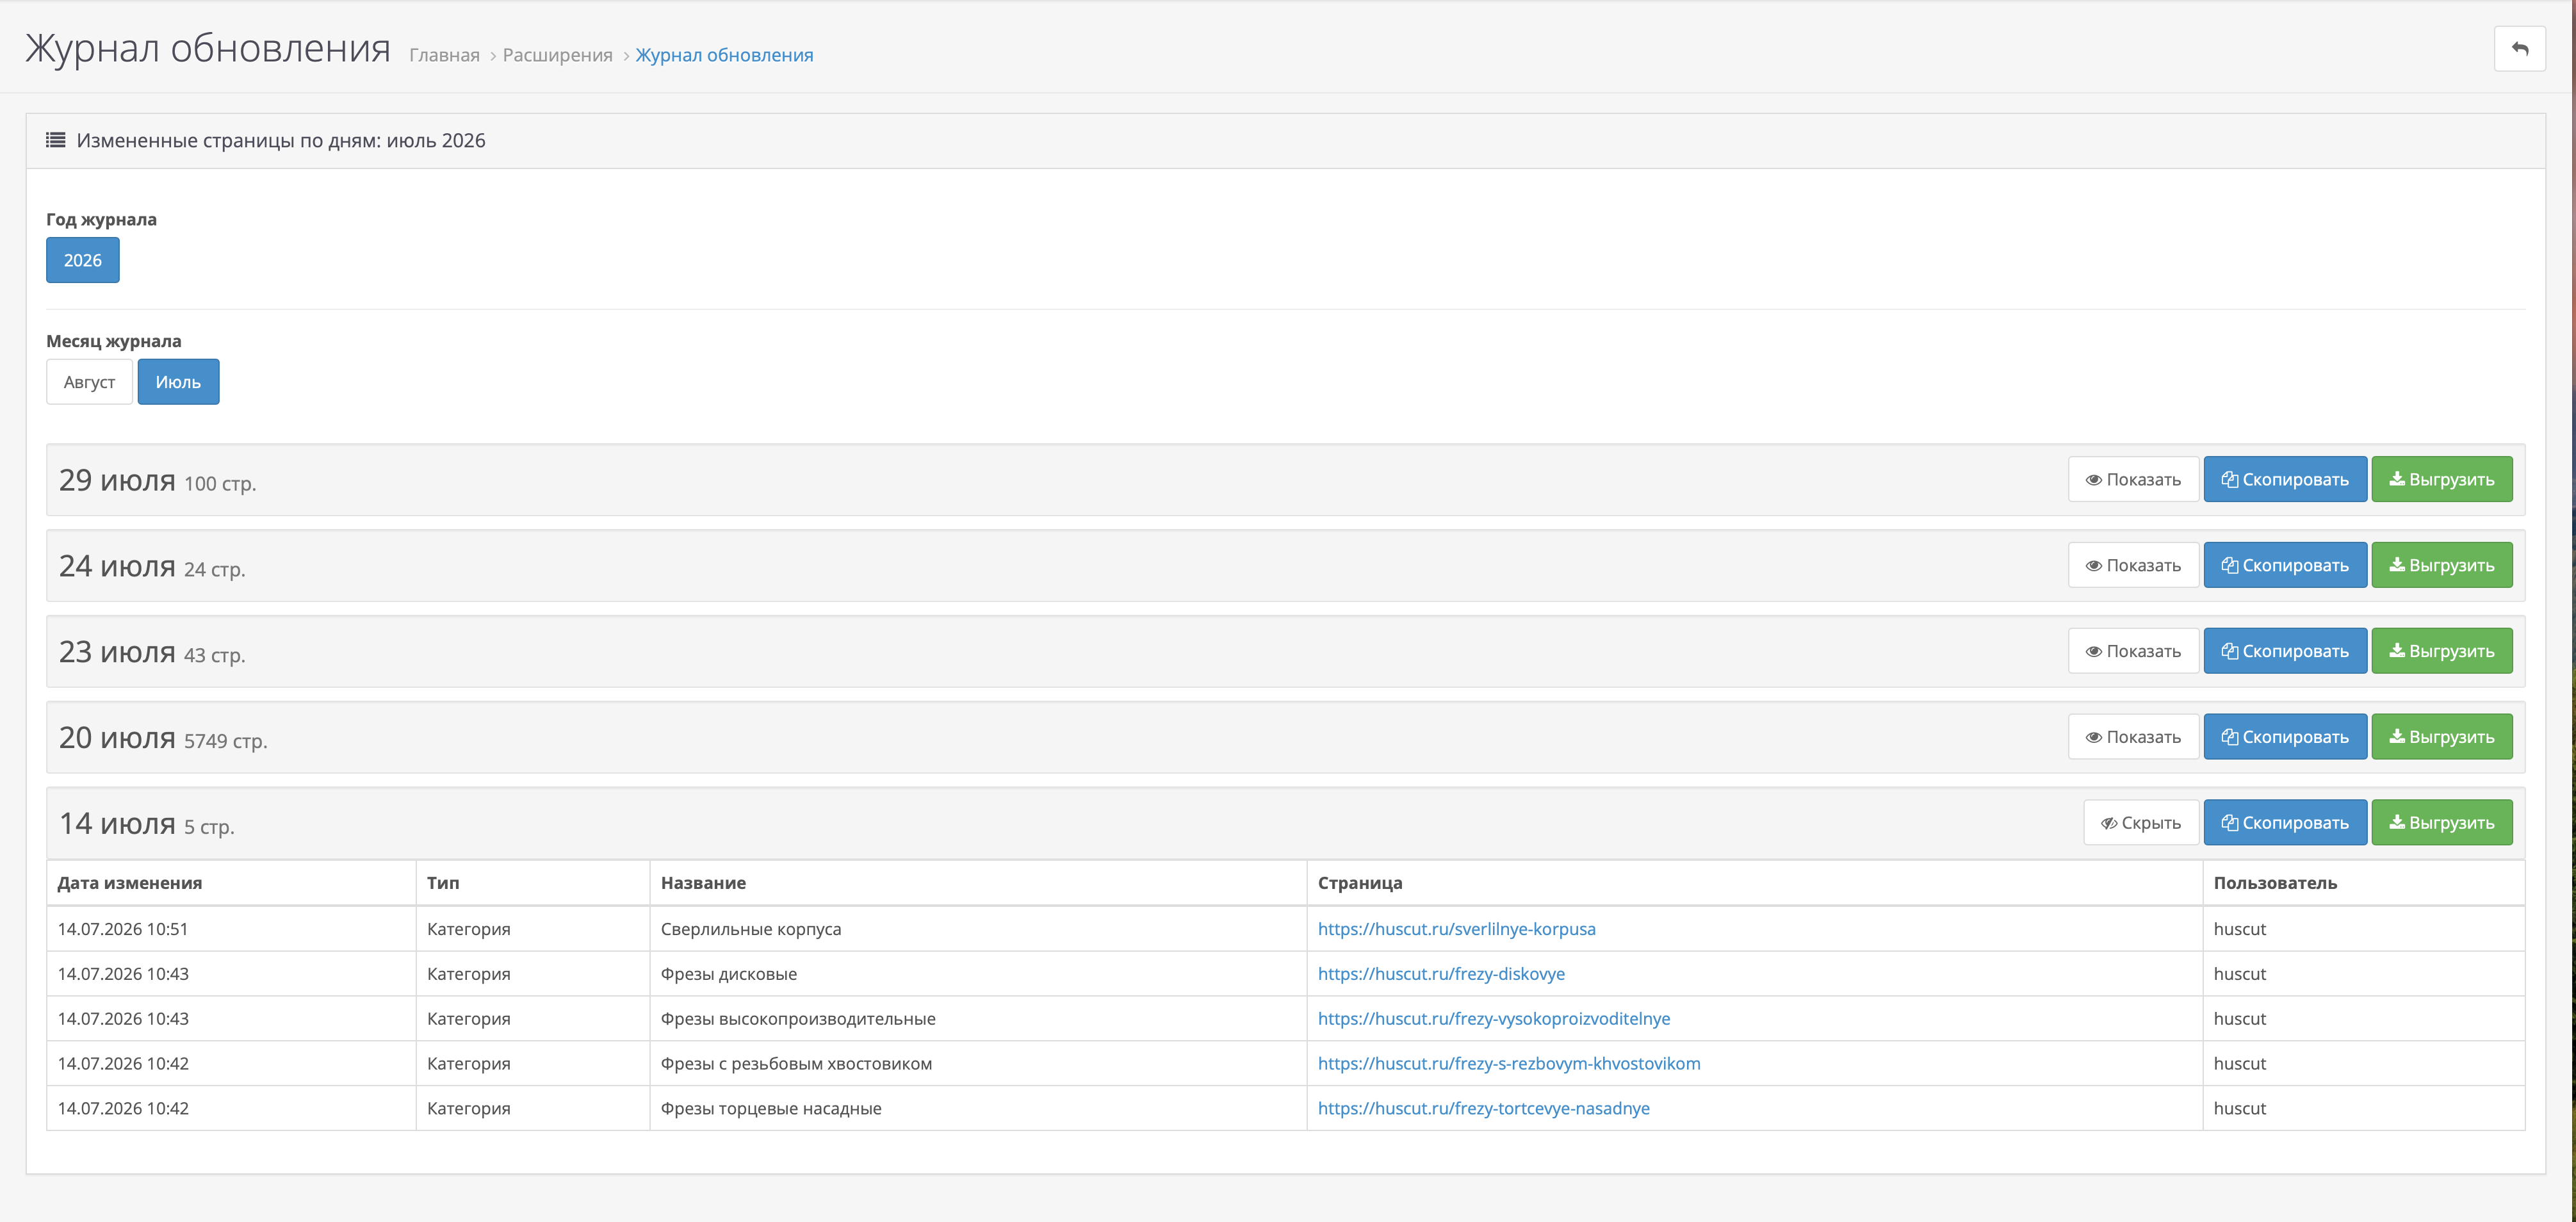Copy pages of 24 июля

(2285, 565)
